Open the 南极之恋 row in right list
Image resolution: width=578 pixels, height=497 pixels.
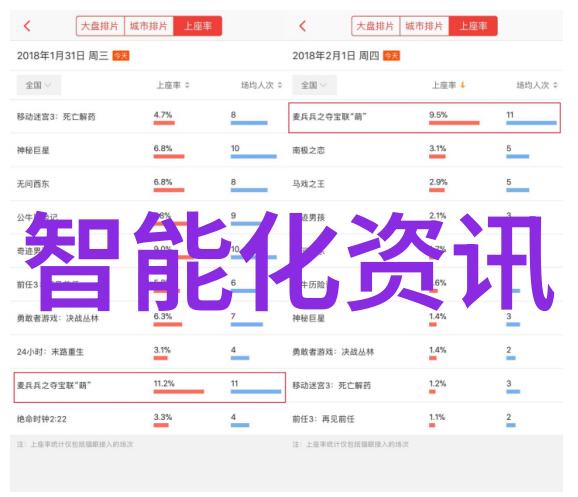click(425, 150)
